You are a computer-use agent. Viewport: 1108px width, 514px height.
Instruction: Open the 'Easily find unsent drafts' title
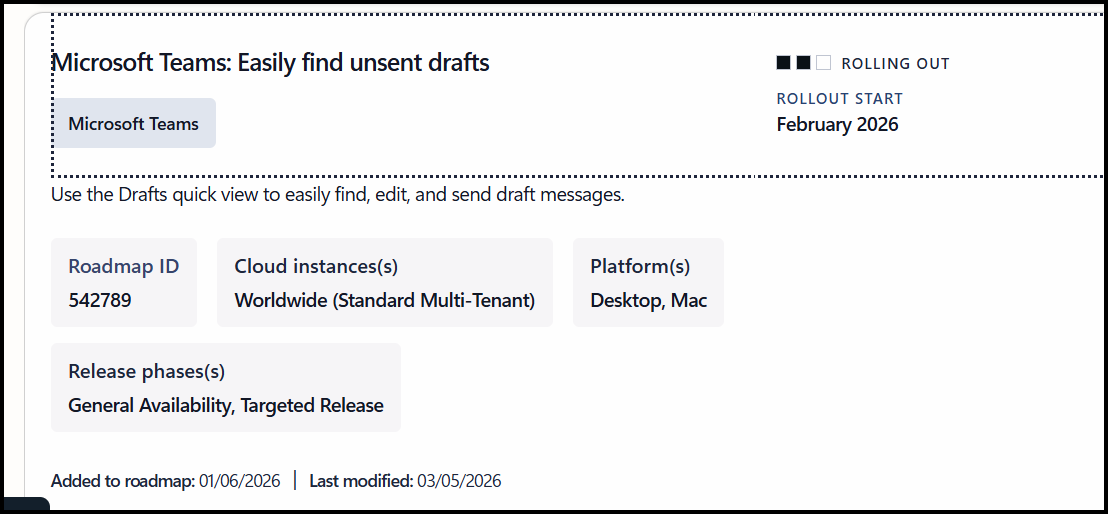coord(270,63)
